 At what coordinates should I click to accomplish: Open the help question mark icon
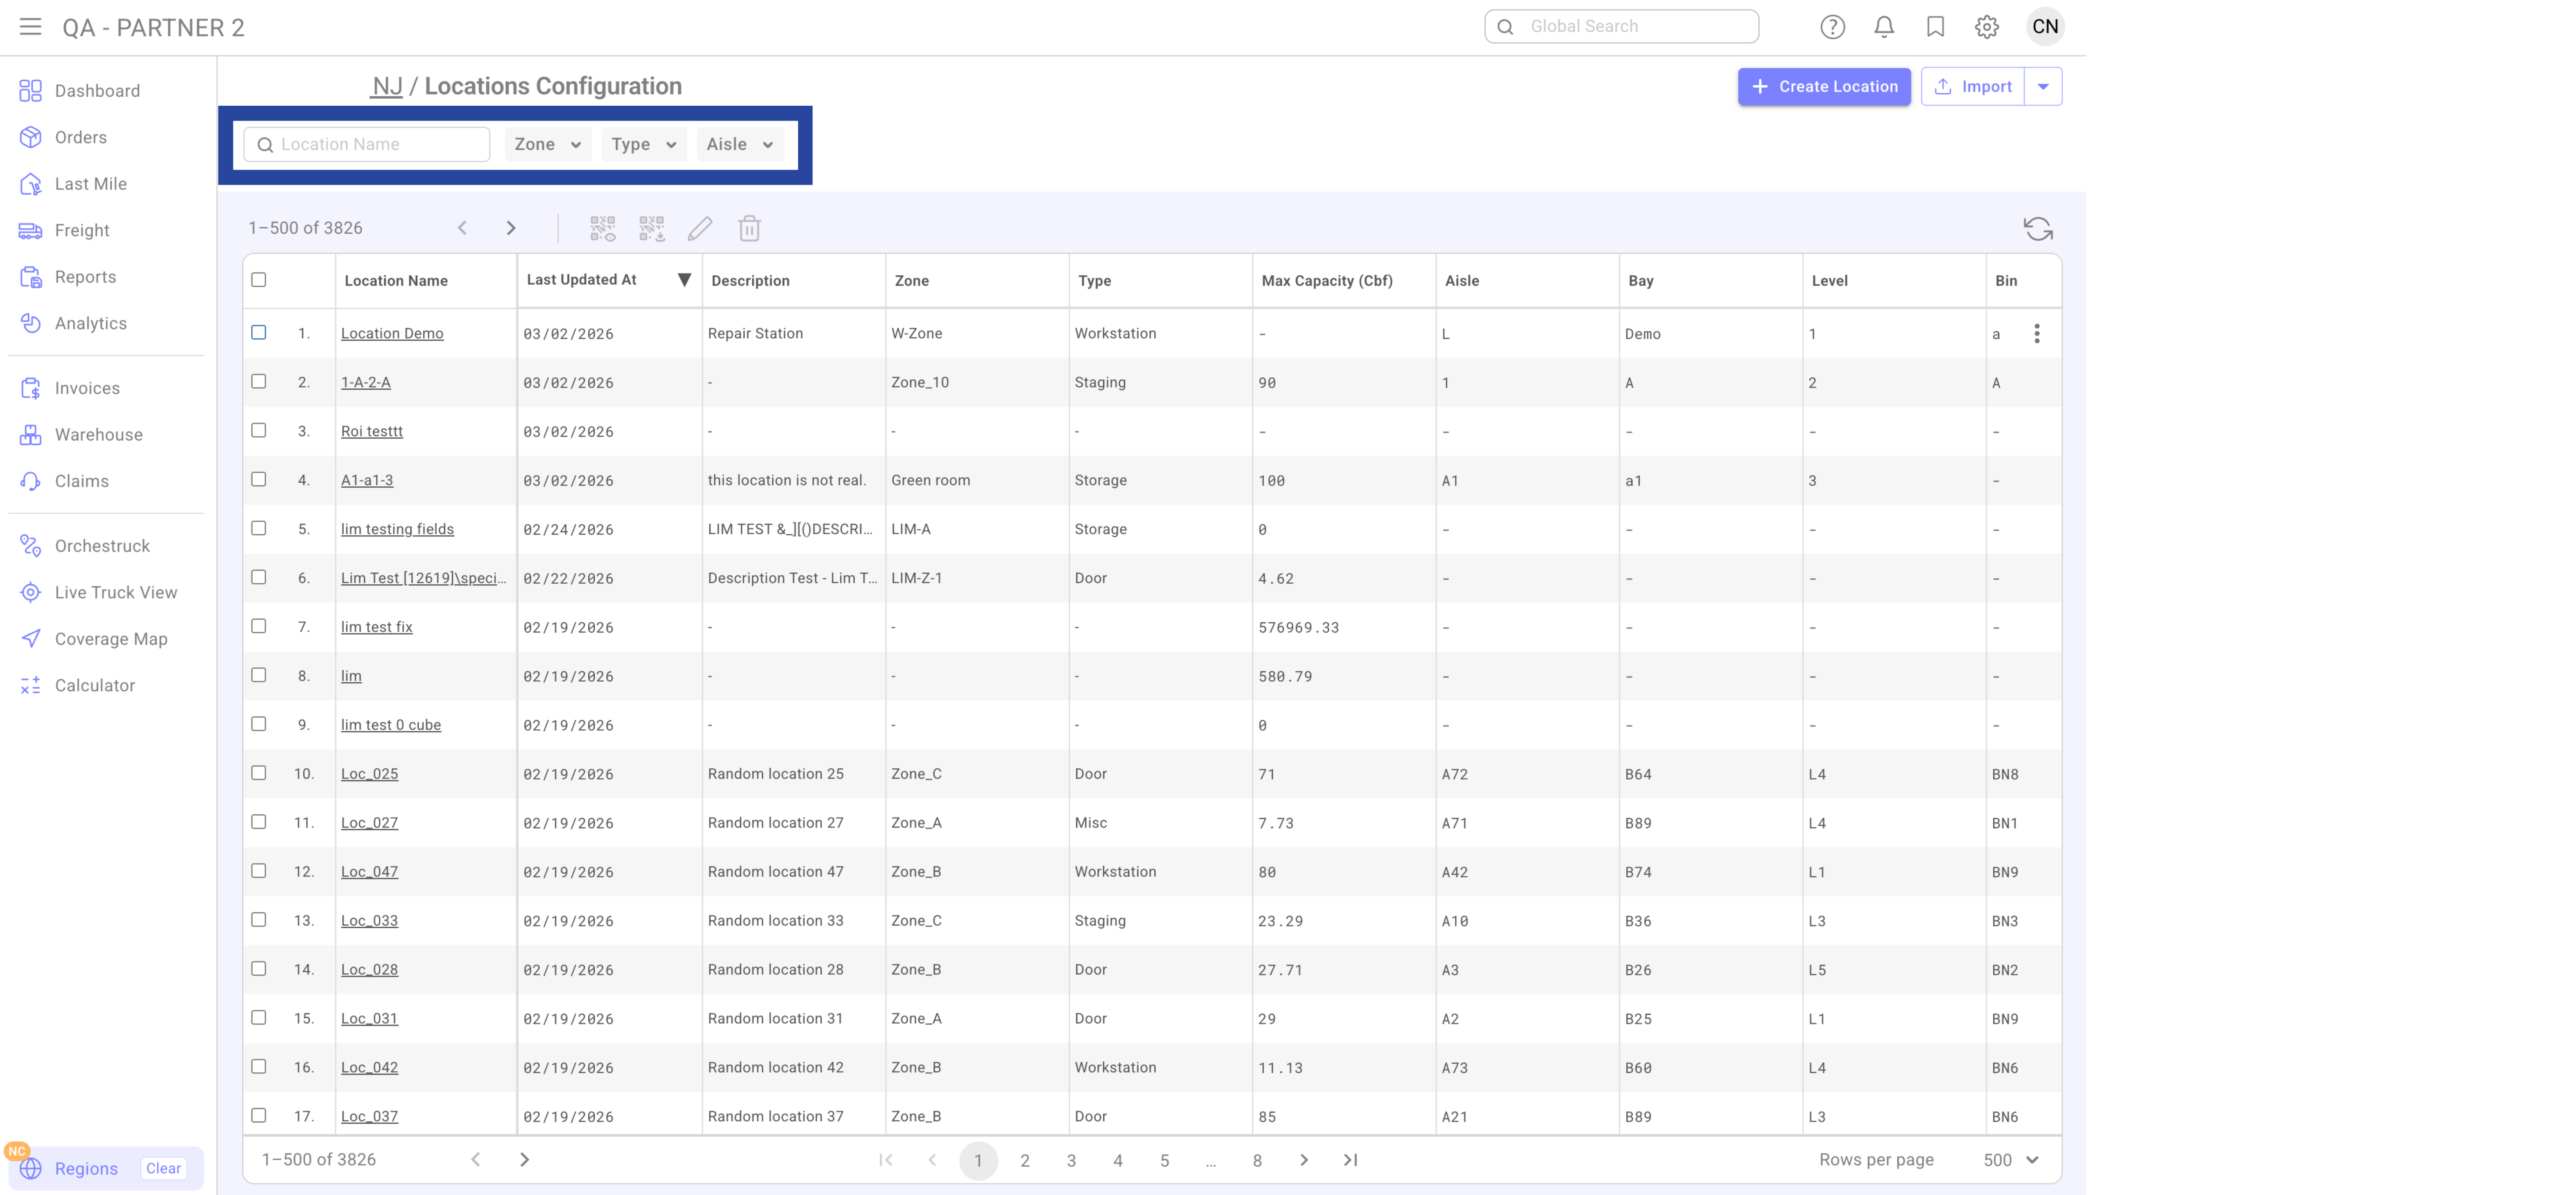pyautogui.click(x=1832, y=27)
